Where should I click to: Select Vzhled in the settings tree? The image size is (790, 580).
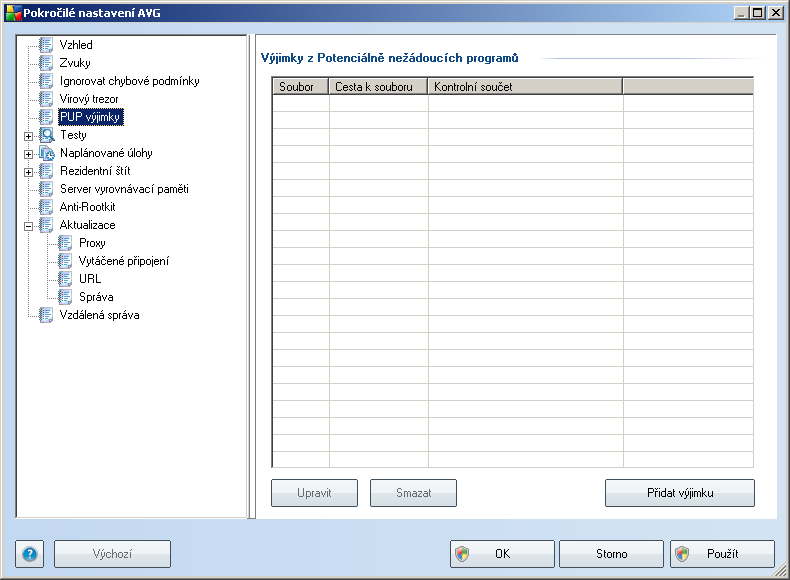point(76,45)
